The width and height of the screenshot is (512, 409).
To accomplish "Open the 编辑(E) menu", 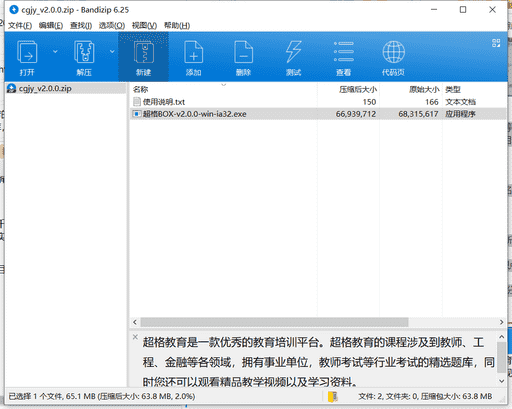I will [x=51, y=26].
